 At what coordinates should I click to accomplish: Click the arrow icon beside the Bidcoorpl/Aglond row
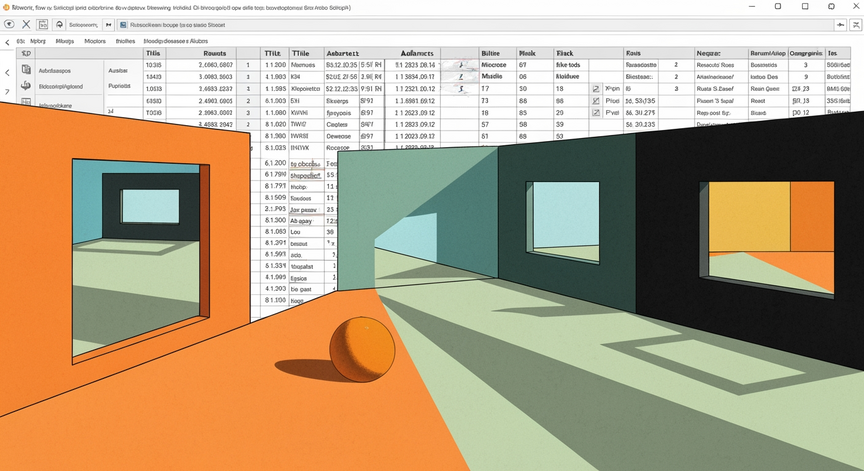(x=26, y=85)
